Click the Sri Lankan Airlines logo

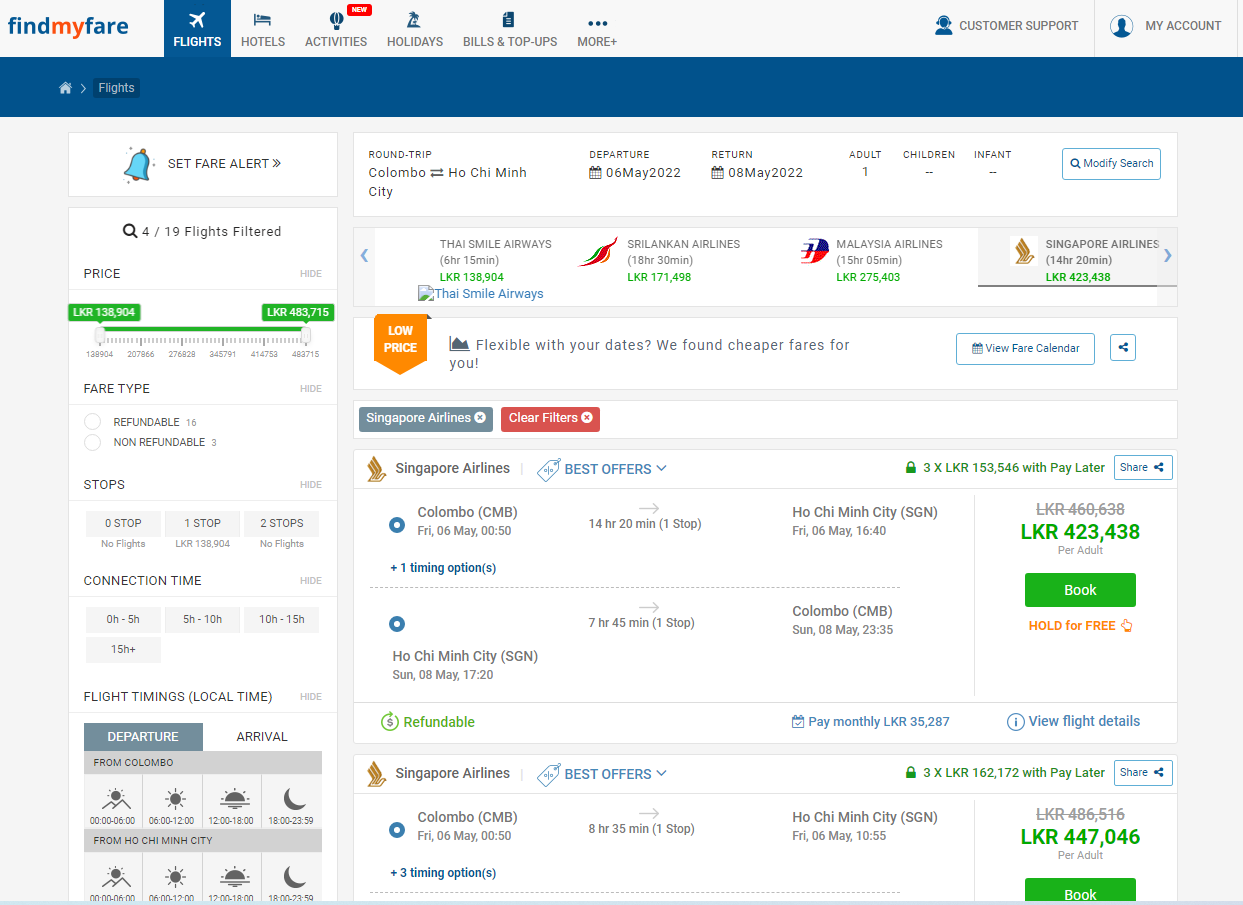point(598,252)
